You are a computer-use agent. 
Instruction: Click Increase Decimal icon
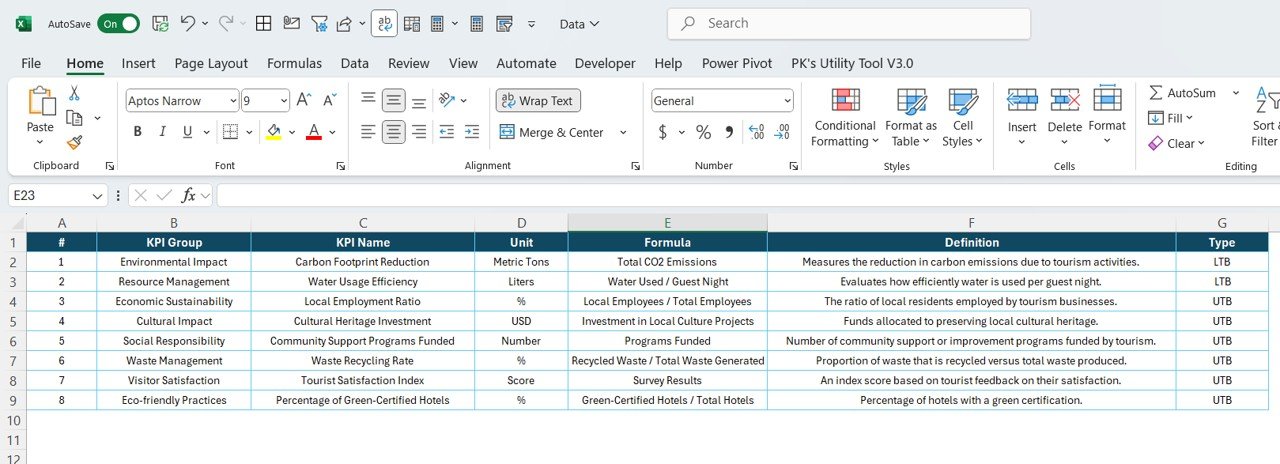tap(756, 132)
